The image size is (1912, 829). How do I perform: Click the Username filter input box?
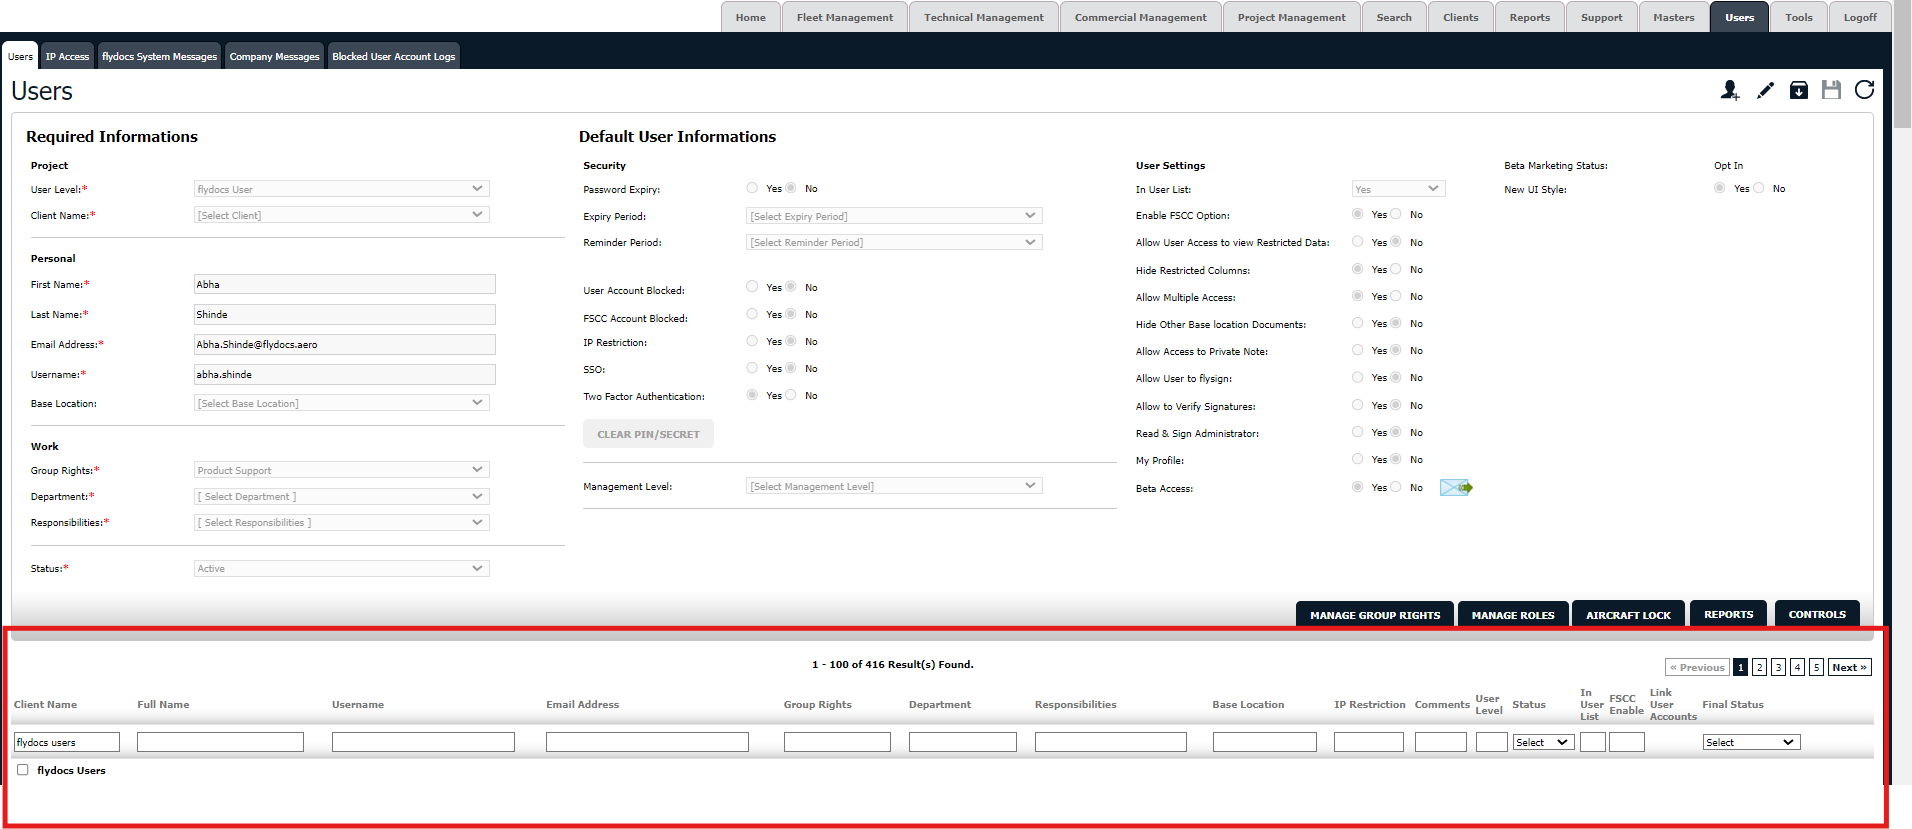click(423, 742)
